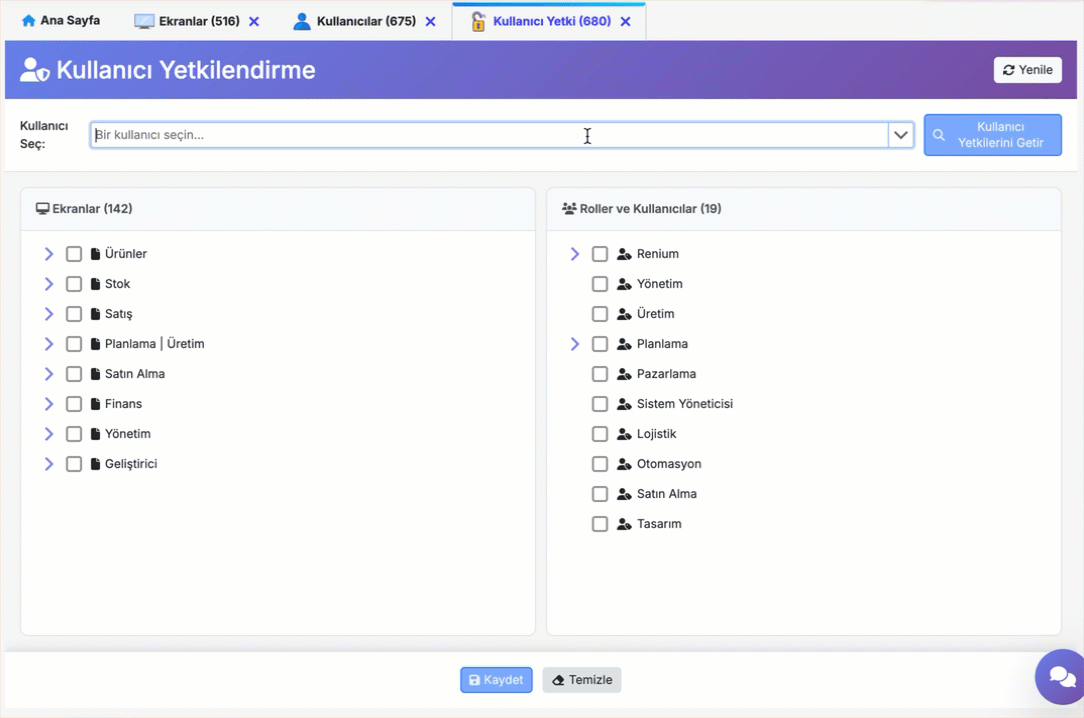The width and height of the screenshot is (1084, 718).
Task: Close the Ekranlar (516) tab
Action: point(254,21)
